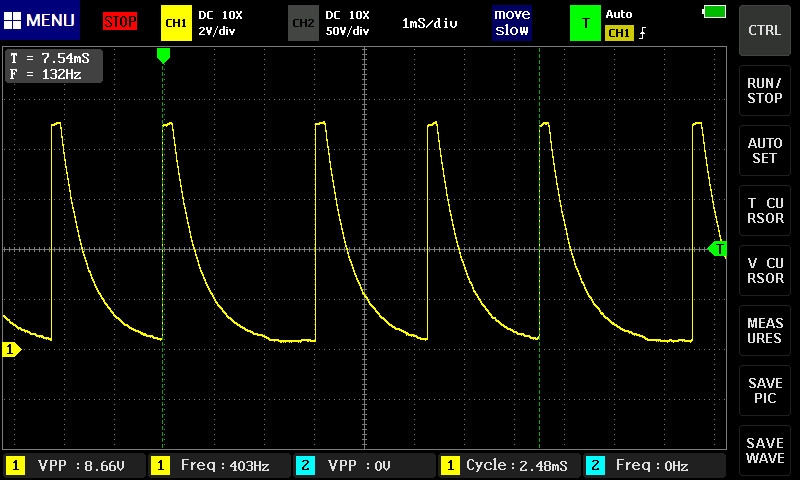800x480 pixels.
Task: Toggle the rising edge trigger icon
Action: coord(642,33)
